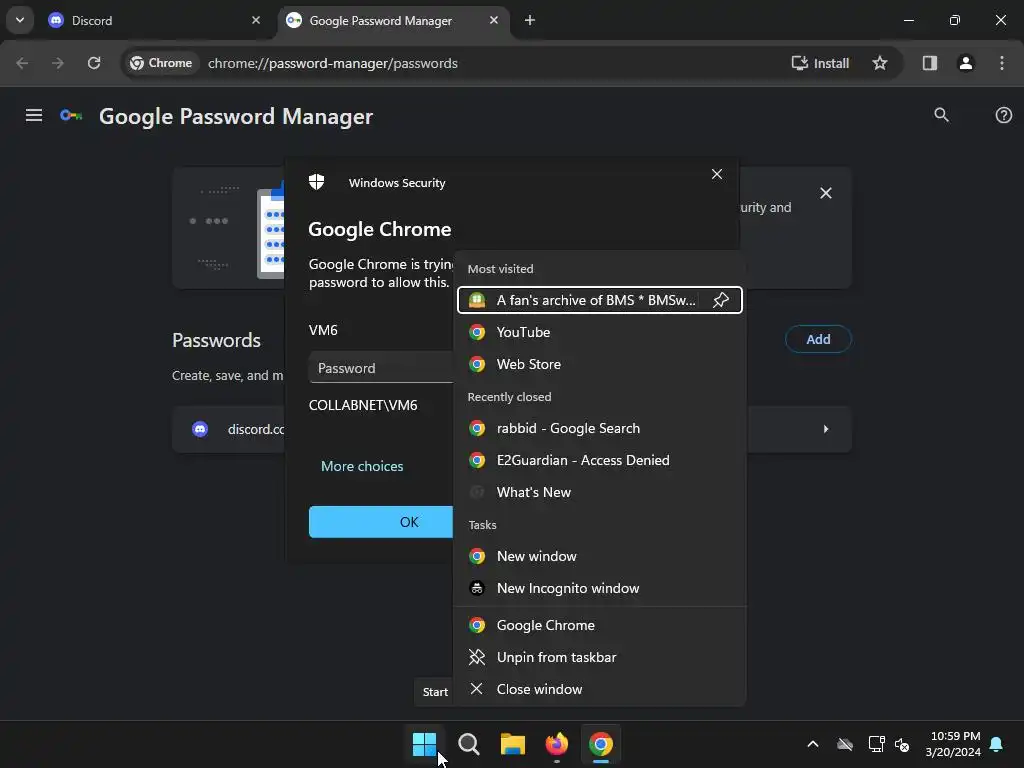
Task: Install Google Password Manager app
Action: (x=820, y=63)
